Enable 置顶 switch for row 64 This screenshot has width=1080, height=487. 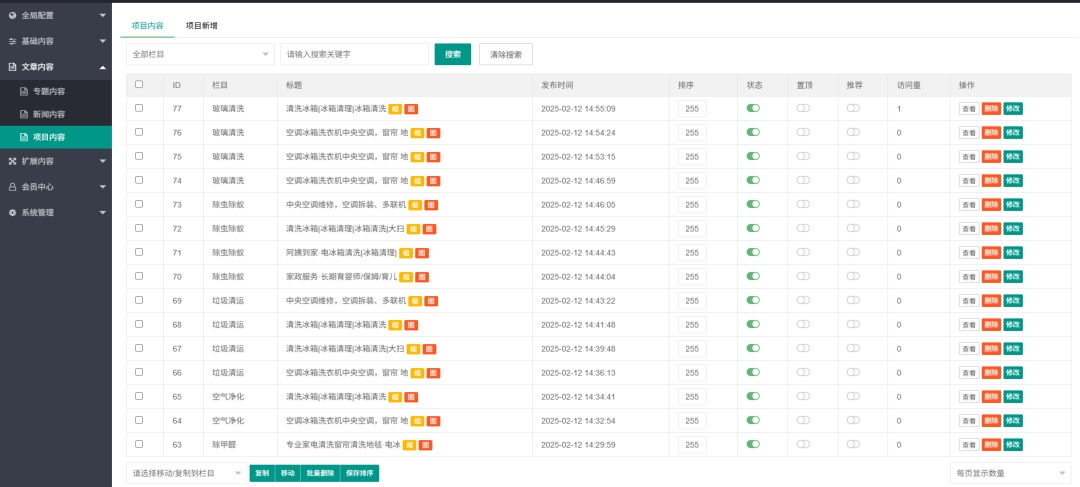pyautogui.click(x=803, y=420)
